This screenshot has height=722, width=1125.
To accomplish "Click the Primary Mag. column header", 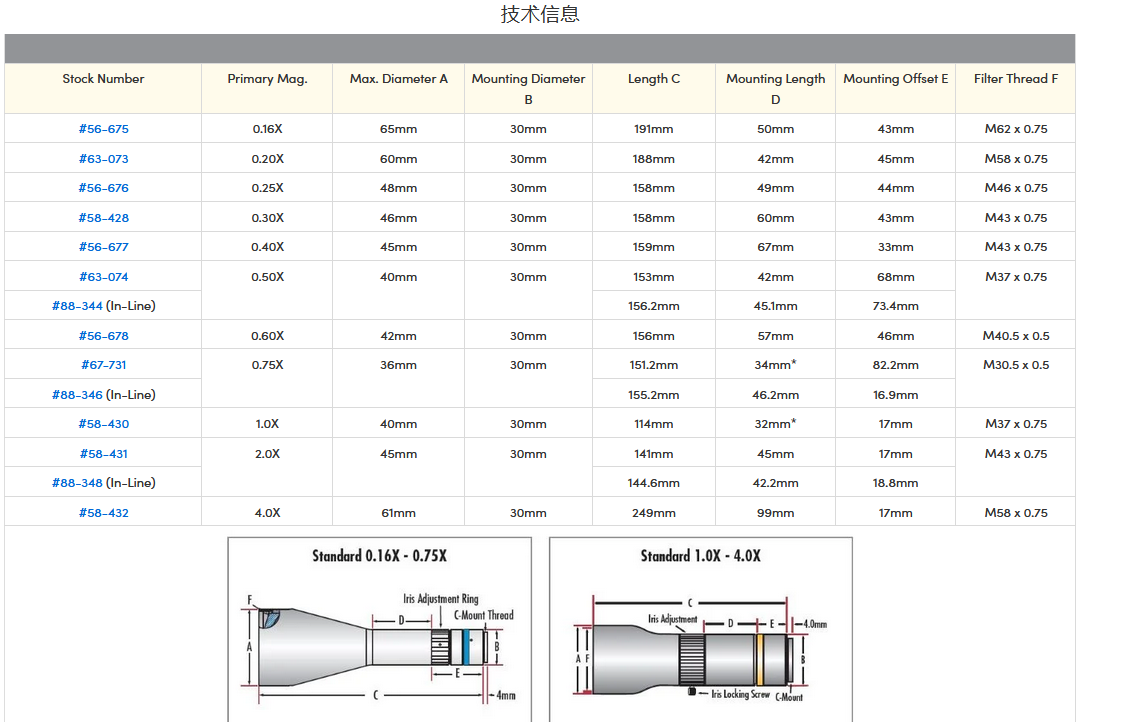I will click(267, 79).
